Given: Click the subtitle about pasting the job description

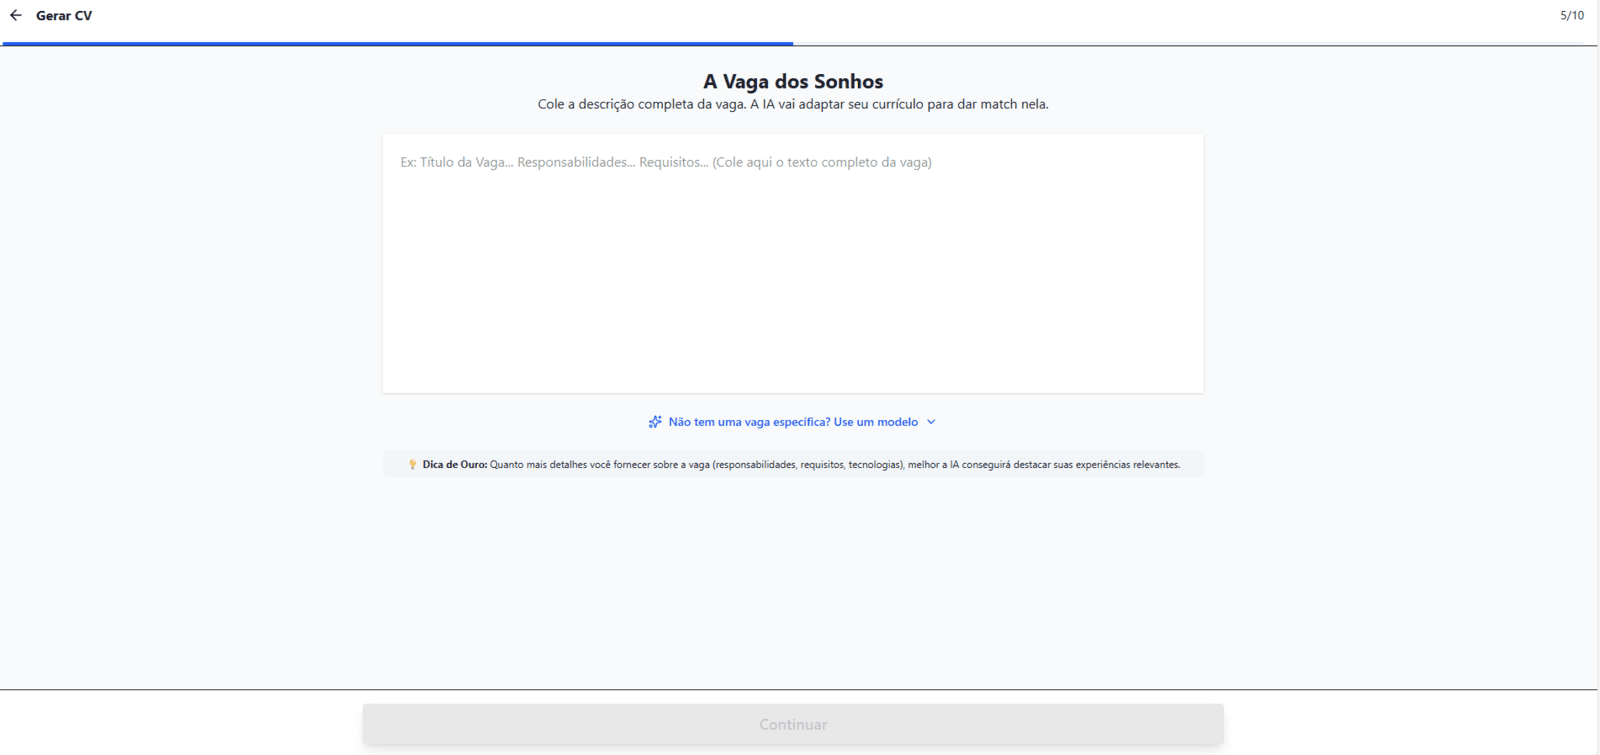Looking at the screenshot, I should (793, 104).
